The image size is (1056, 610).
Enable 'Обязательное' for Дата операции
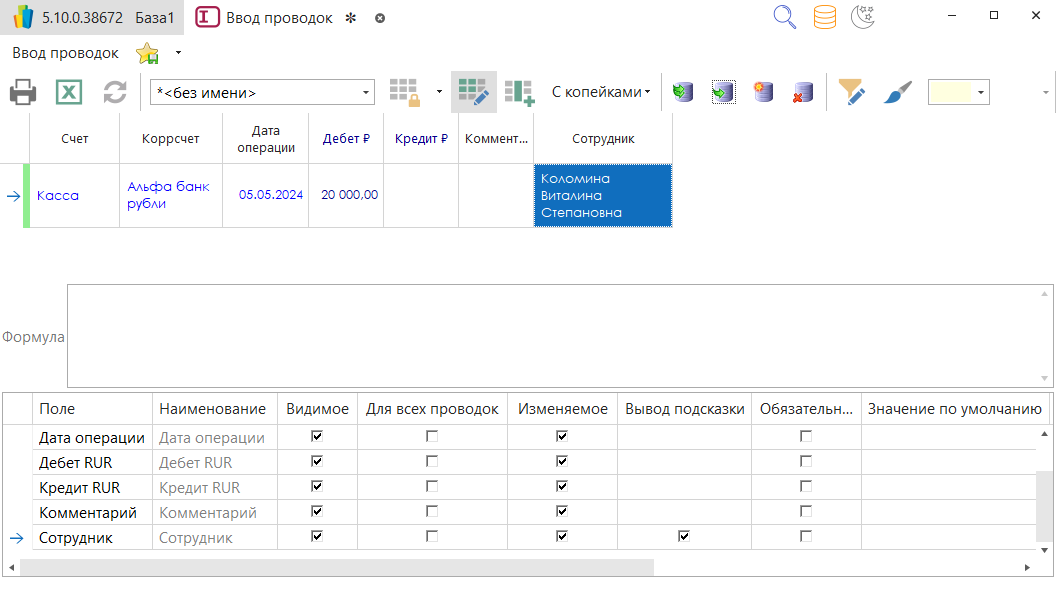(x=806, y=437)
